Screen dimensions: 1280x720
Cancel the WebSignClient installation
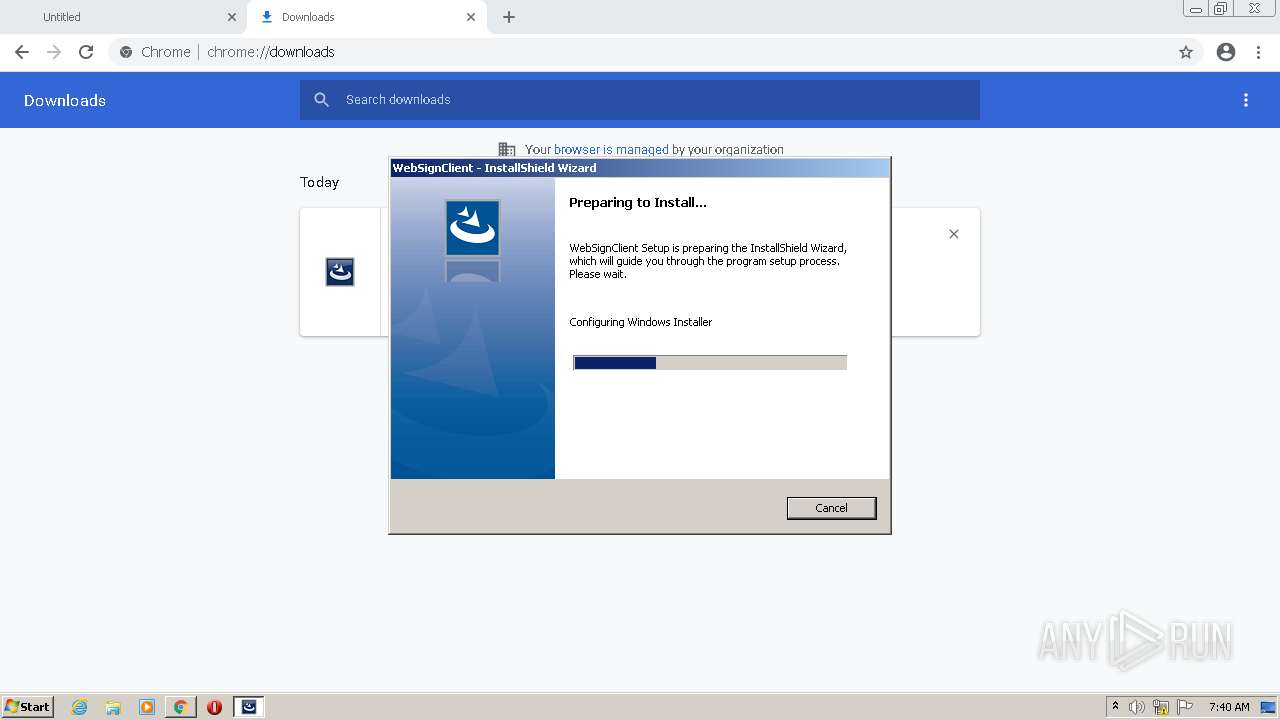pyautogui.click(x=831, y=508)
